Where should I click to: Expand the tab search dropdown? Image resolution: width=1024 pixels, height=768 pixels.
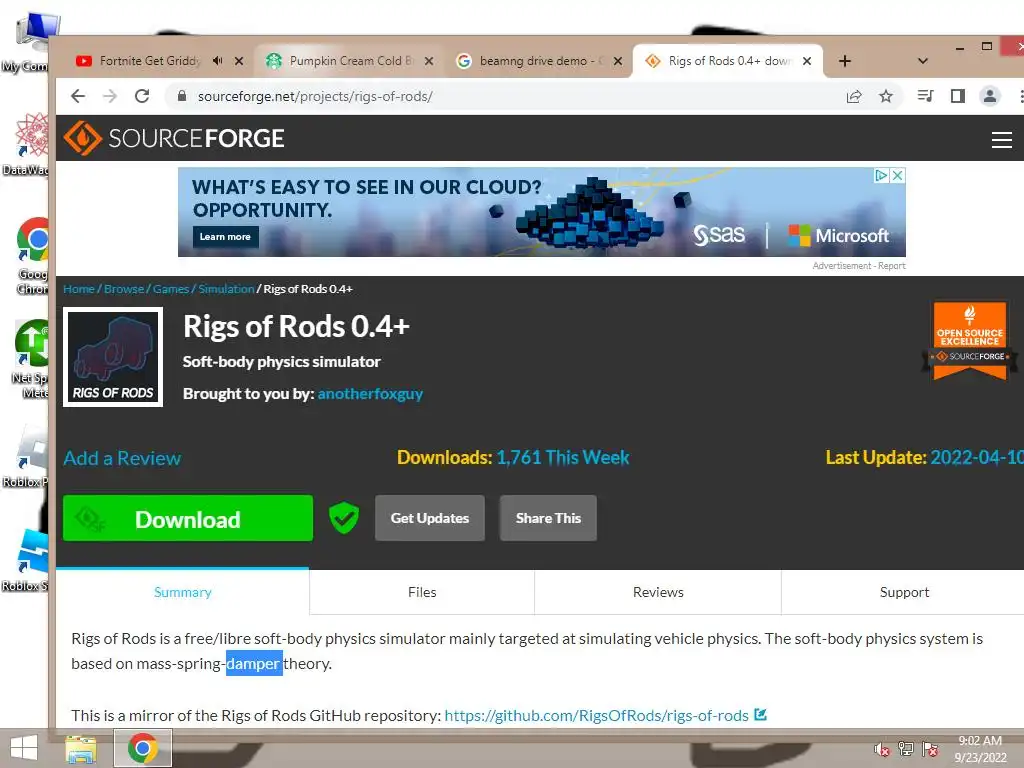(922, 61)
